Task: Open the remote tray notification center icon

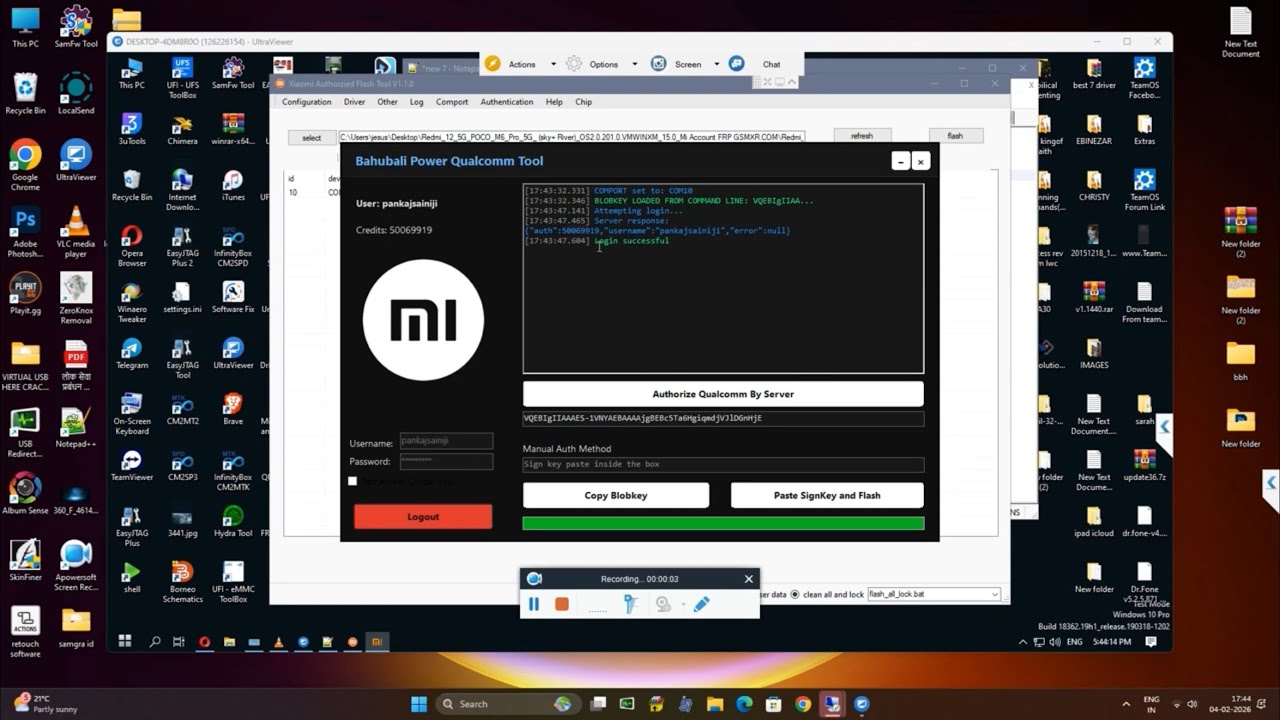Action: (x=1151, y=642)
